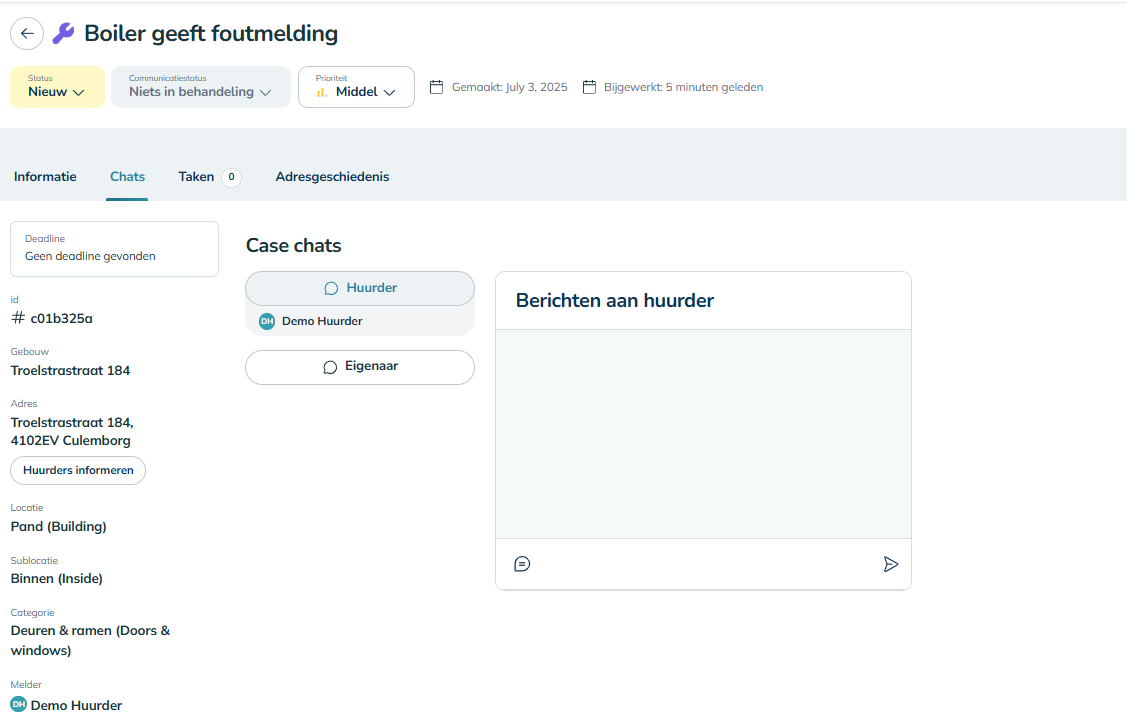This screenshot has width=1127, height=721.
Task: Click the DH avatar next to Demo Huurder chat
Action: coord(267,321)
